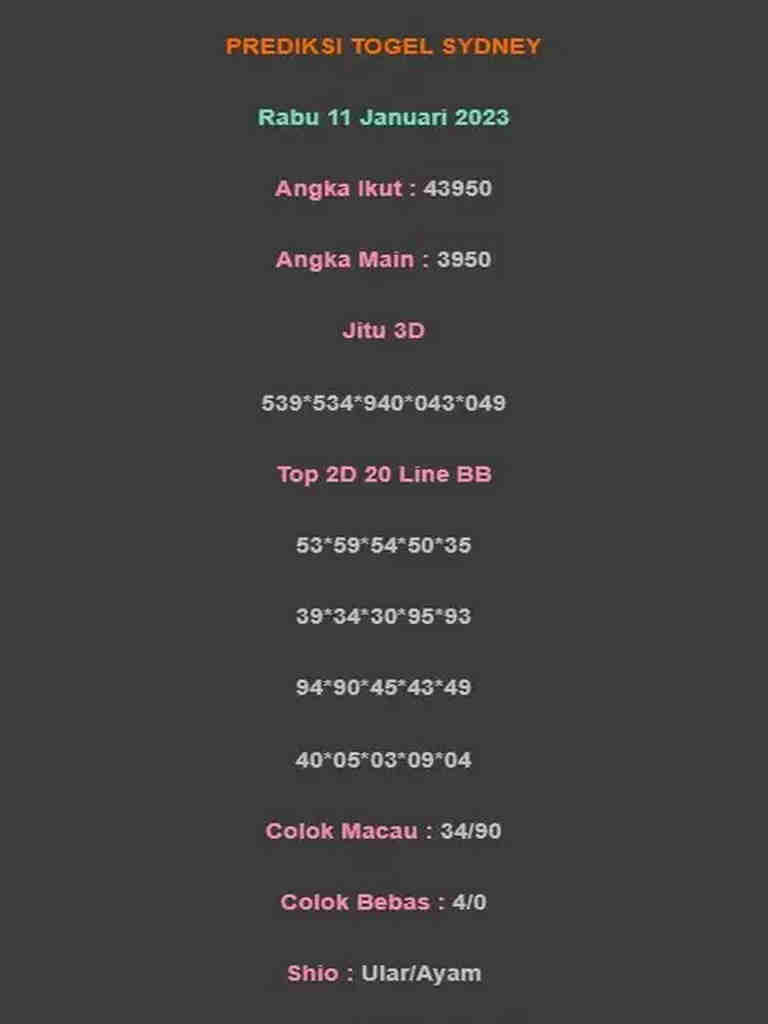Select the row 53*59*54*50*35
This screenshot has width=768, height=1024.
(383, 545)
